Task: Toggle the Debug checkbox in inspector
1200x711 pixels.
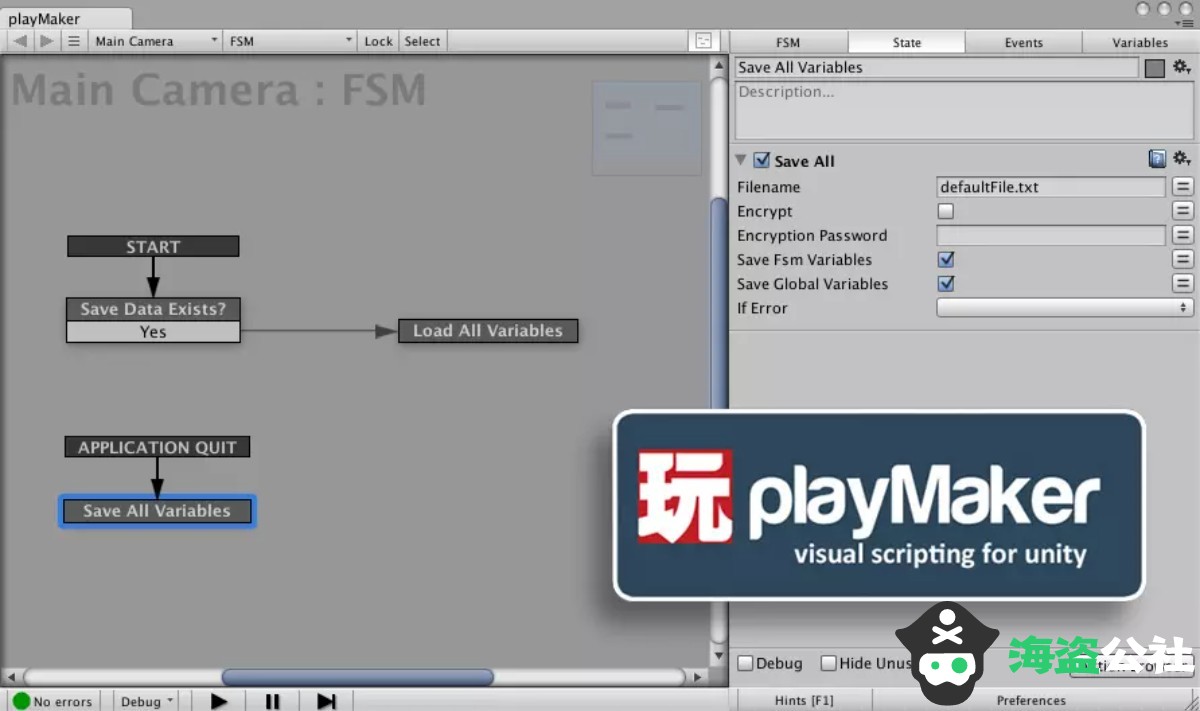Action: tap(745, 663)
